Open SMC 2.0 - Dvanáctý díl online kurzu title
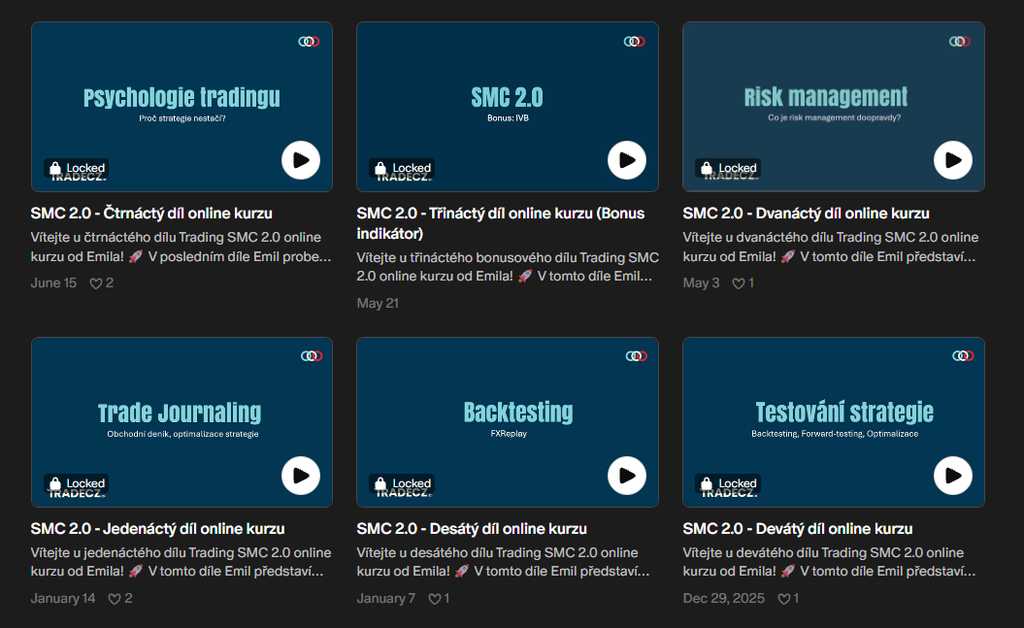 tap(806, 213)
